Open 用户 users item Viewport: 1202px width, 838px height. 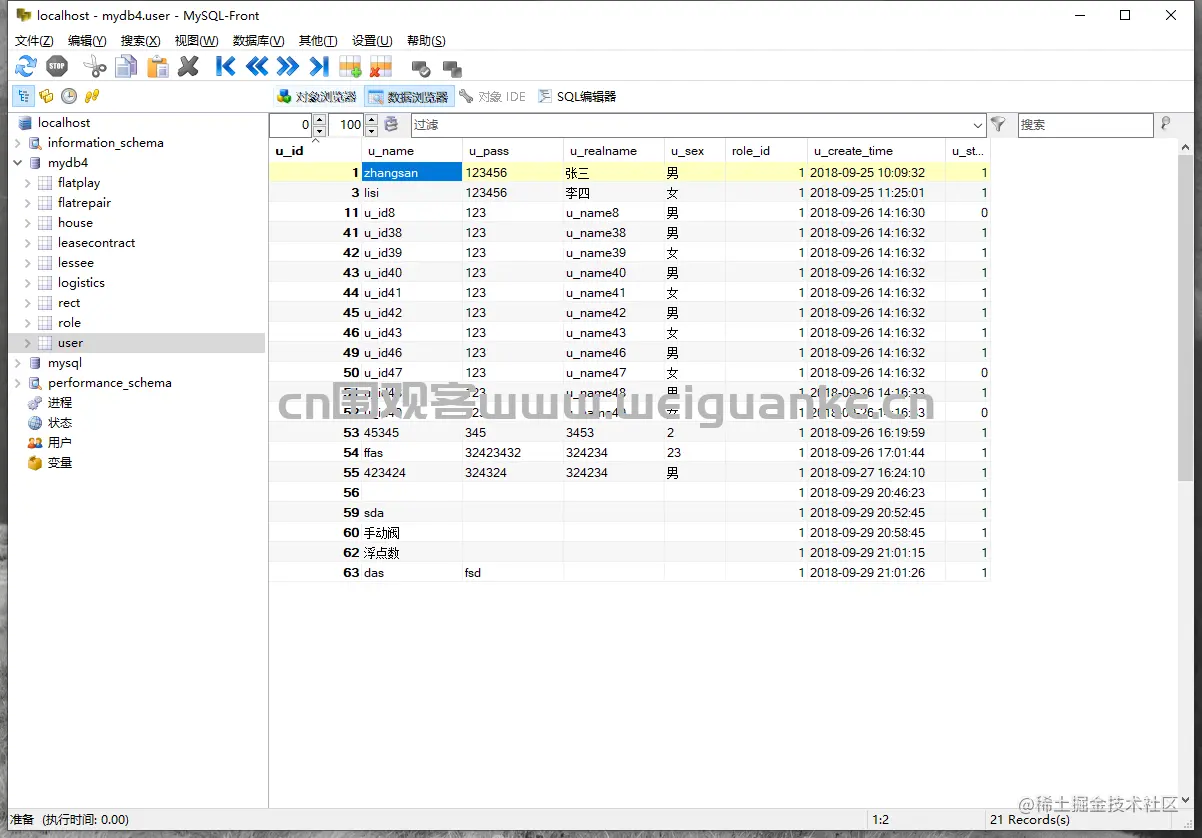(60, 443)
